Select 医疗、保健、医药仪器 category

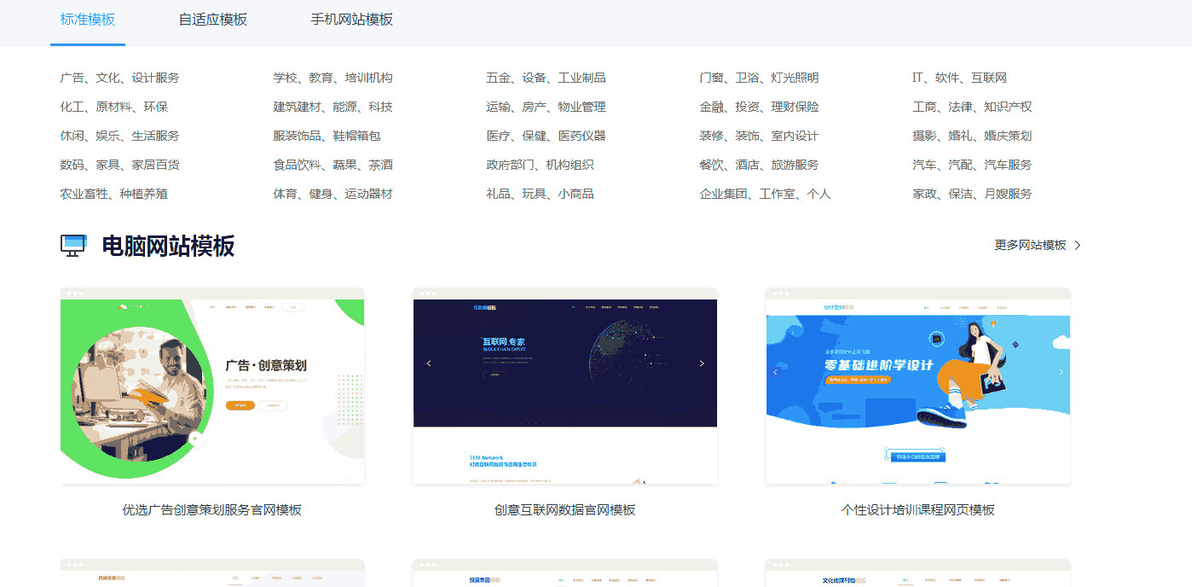[546, 135]
